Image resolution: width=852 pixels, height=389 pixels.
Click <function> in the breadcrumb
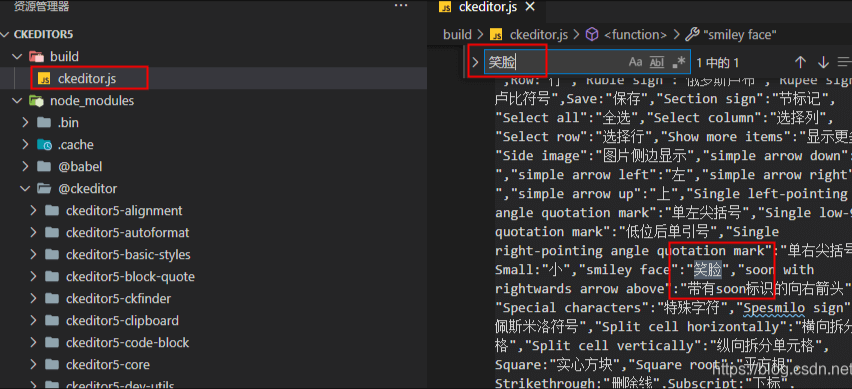click(x=635, y=35)
